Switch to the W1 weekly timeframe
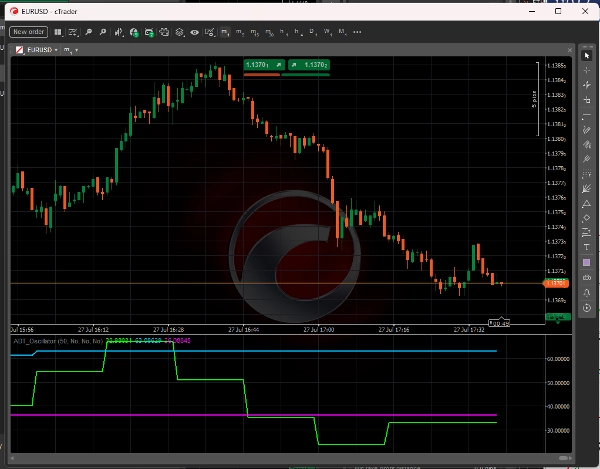 point(328,32)
